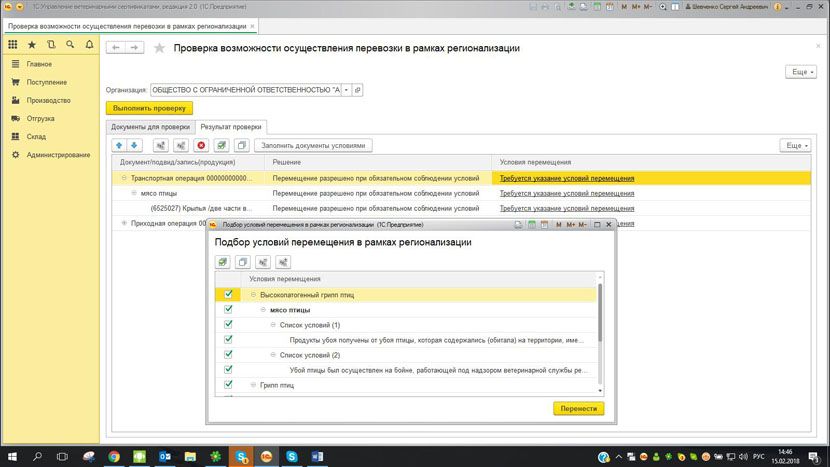
Task: Open the Отгрузка section
Action: 41,119
